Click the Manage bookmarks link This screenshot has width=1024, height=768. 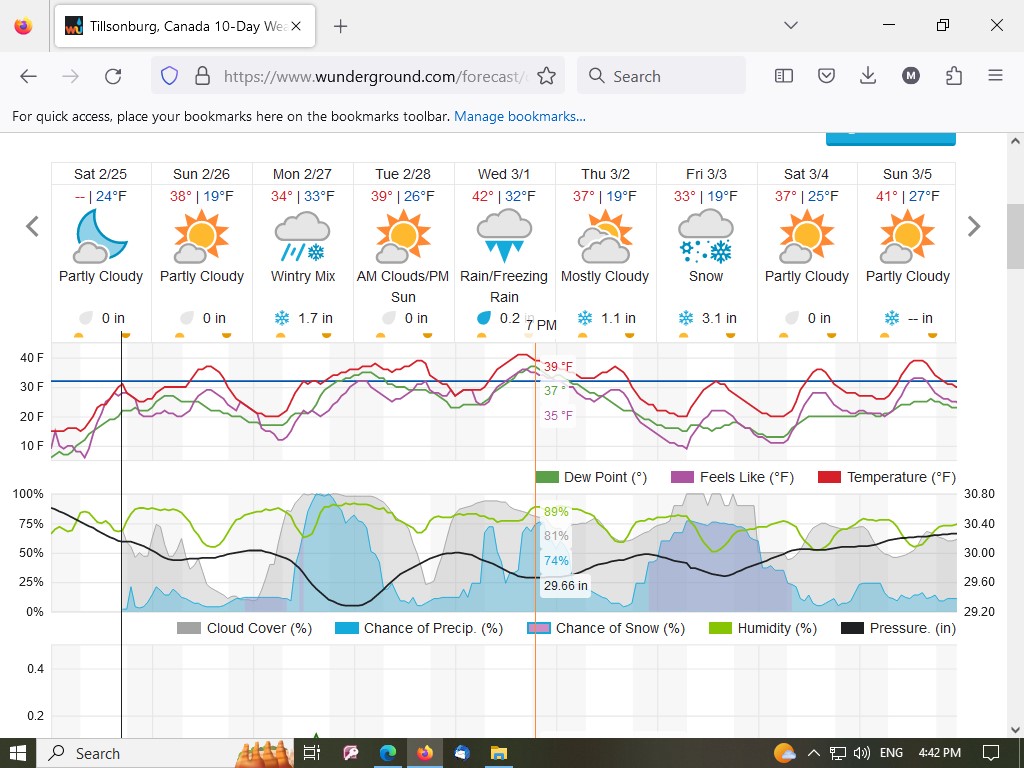[520, 117]
